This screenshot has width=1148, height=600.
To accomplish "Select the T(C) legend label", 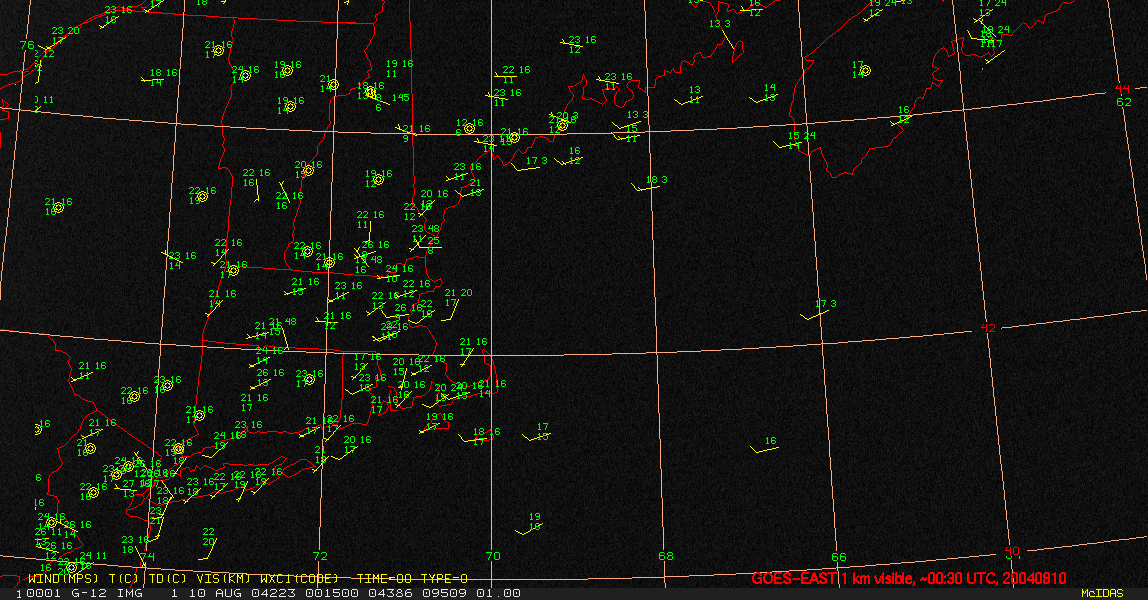I will (x=124, y=579).
